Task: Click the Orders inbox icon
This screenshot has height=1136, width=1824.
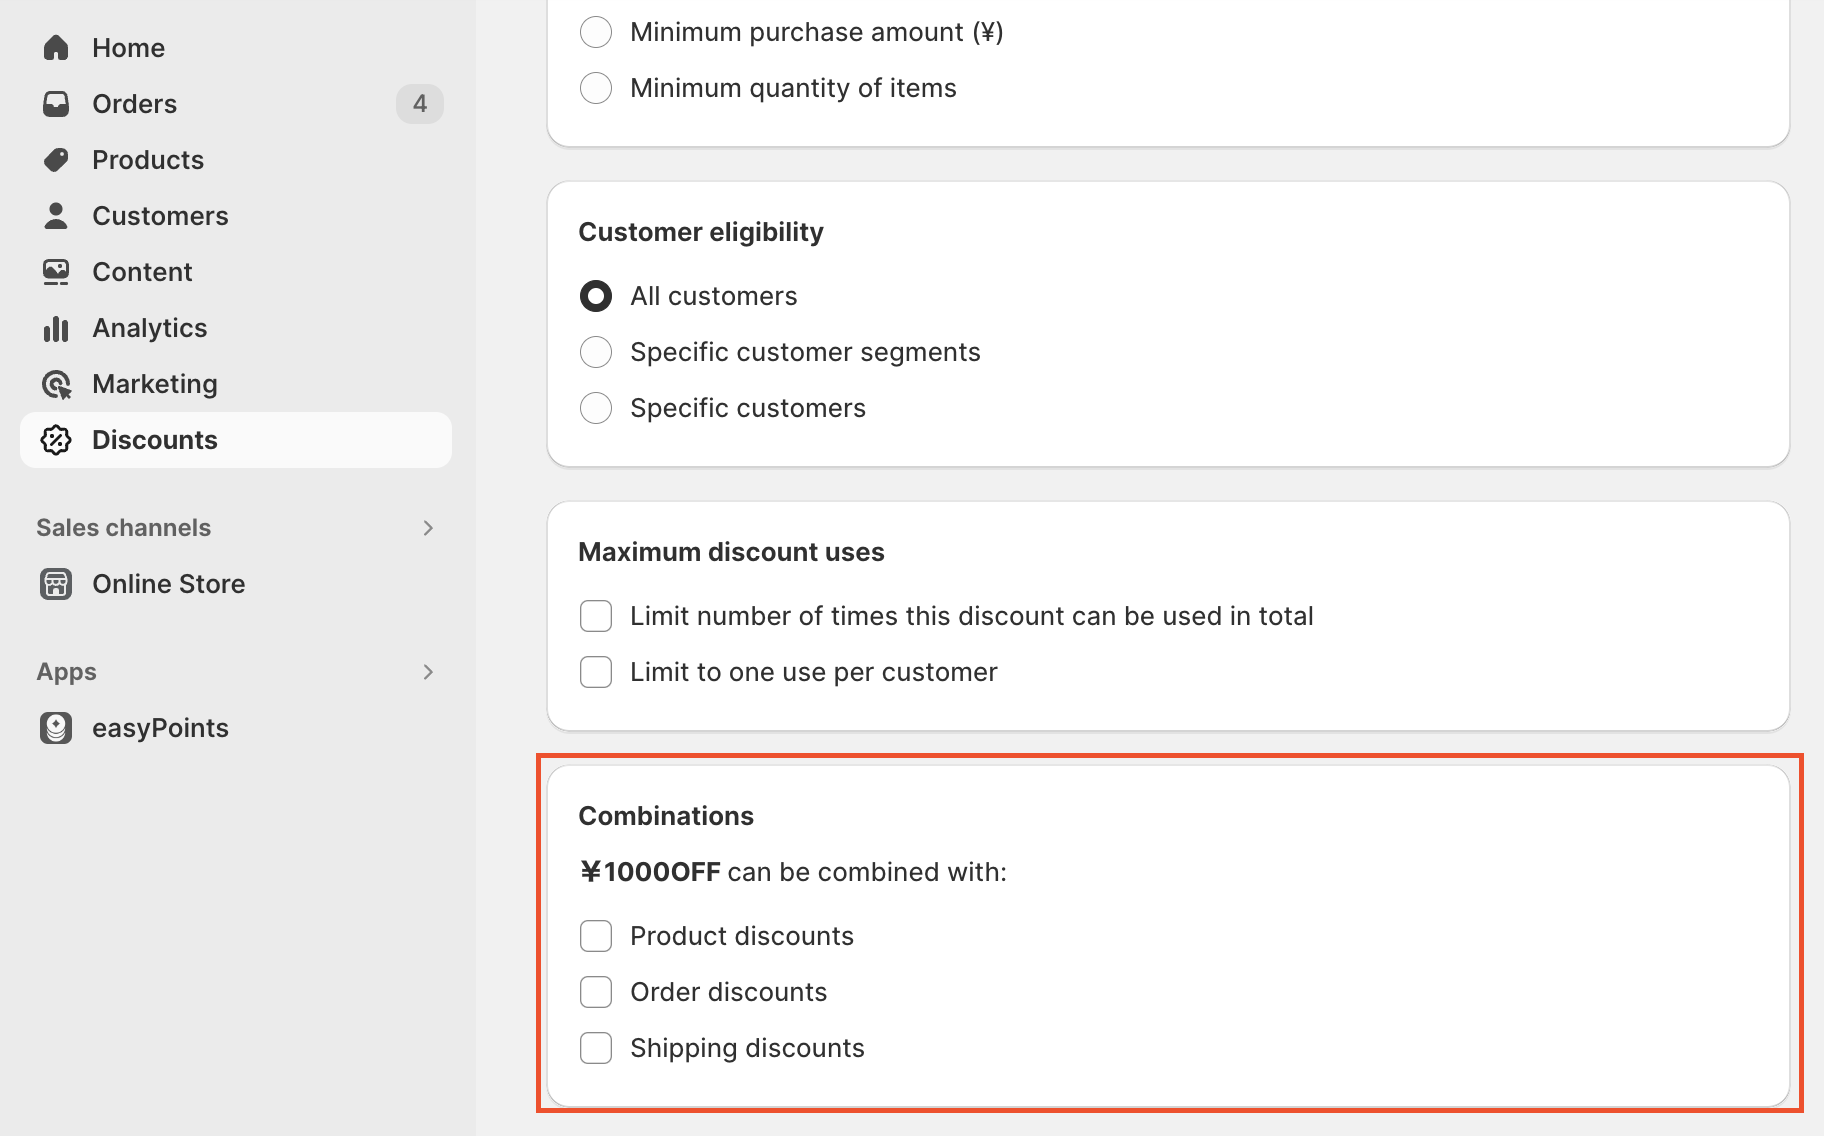Action: tap(56, 104)
